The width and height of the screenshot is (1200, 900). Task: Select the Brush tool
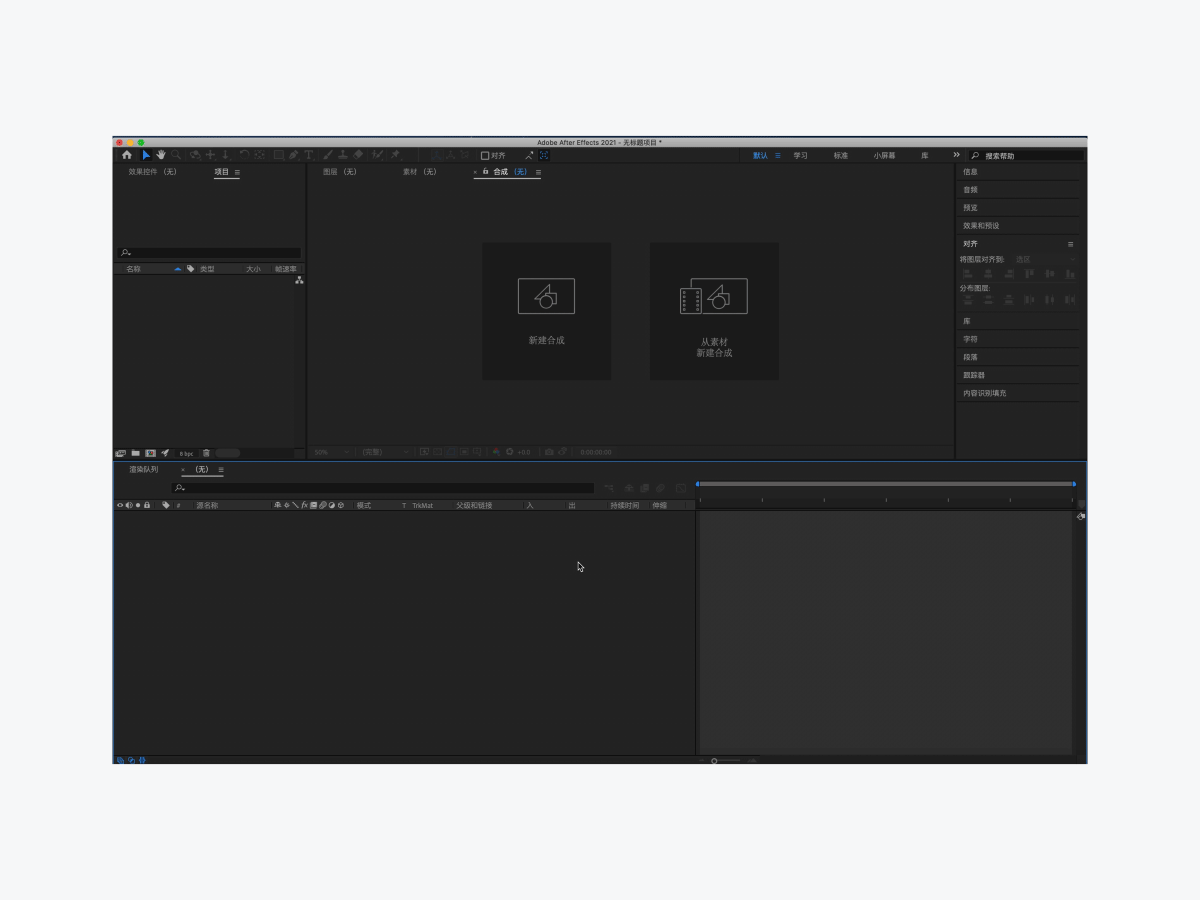click(x=328, y=155)
